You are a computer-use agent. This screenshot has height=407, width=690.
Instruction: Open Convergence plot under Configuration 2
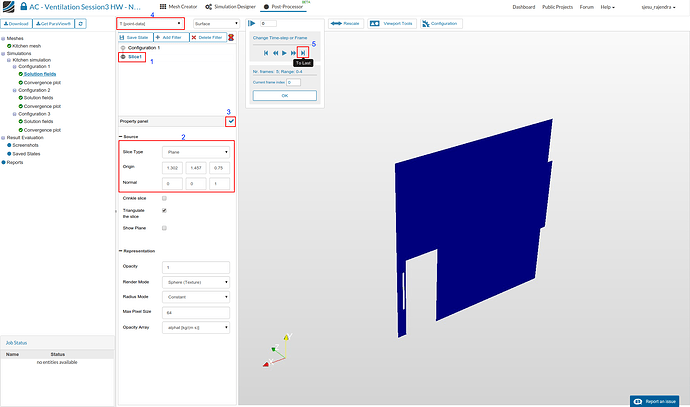tap(42, 106)
